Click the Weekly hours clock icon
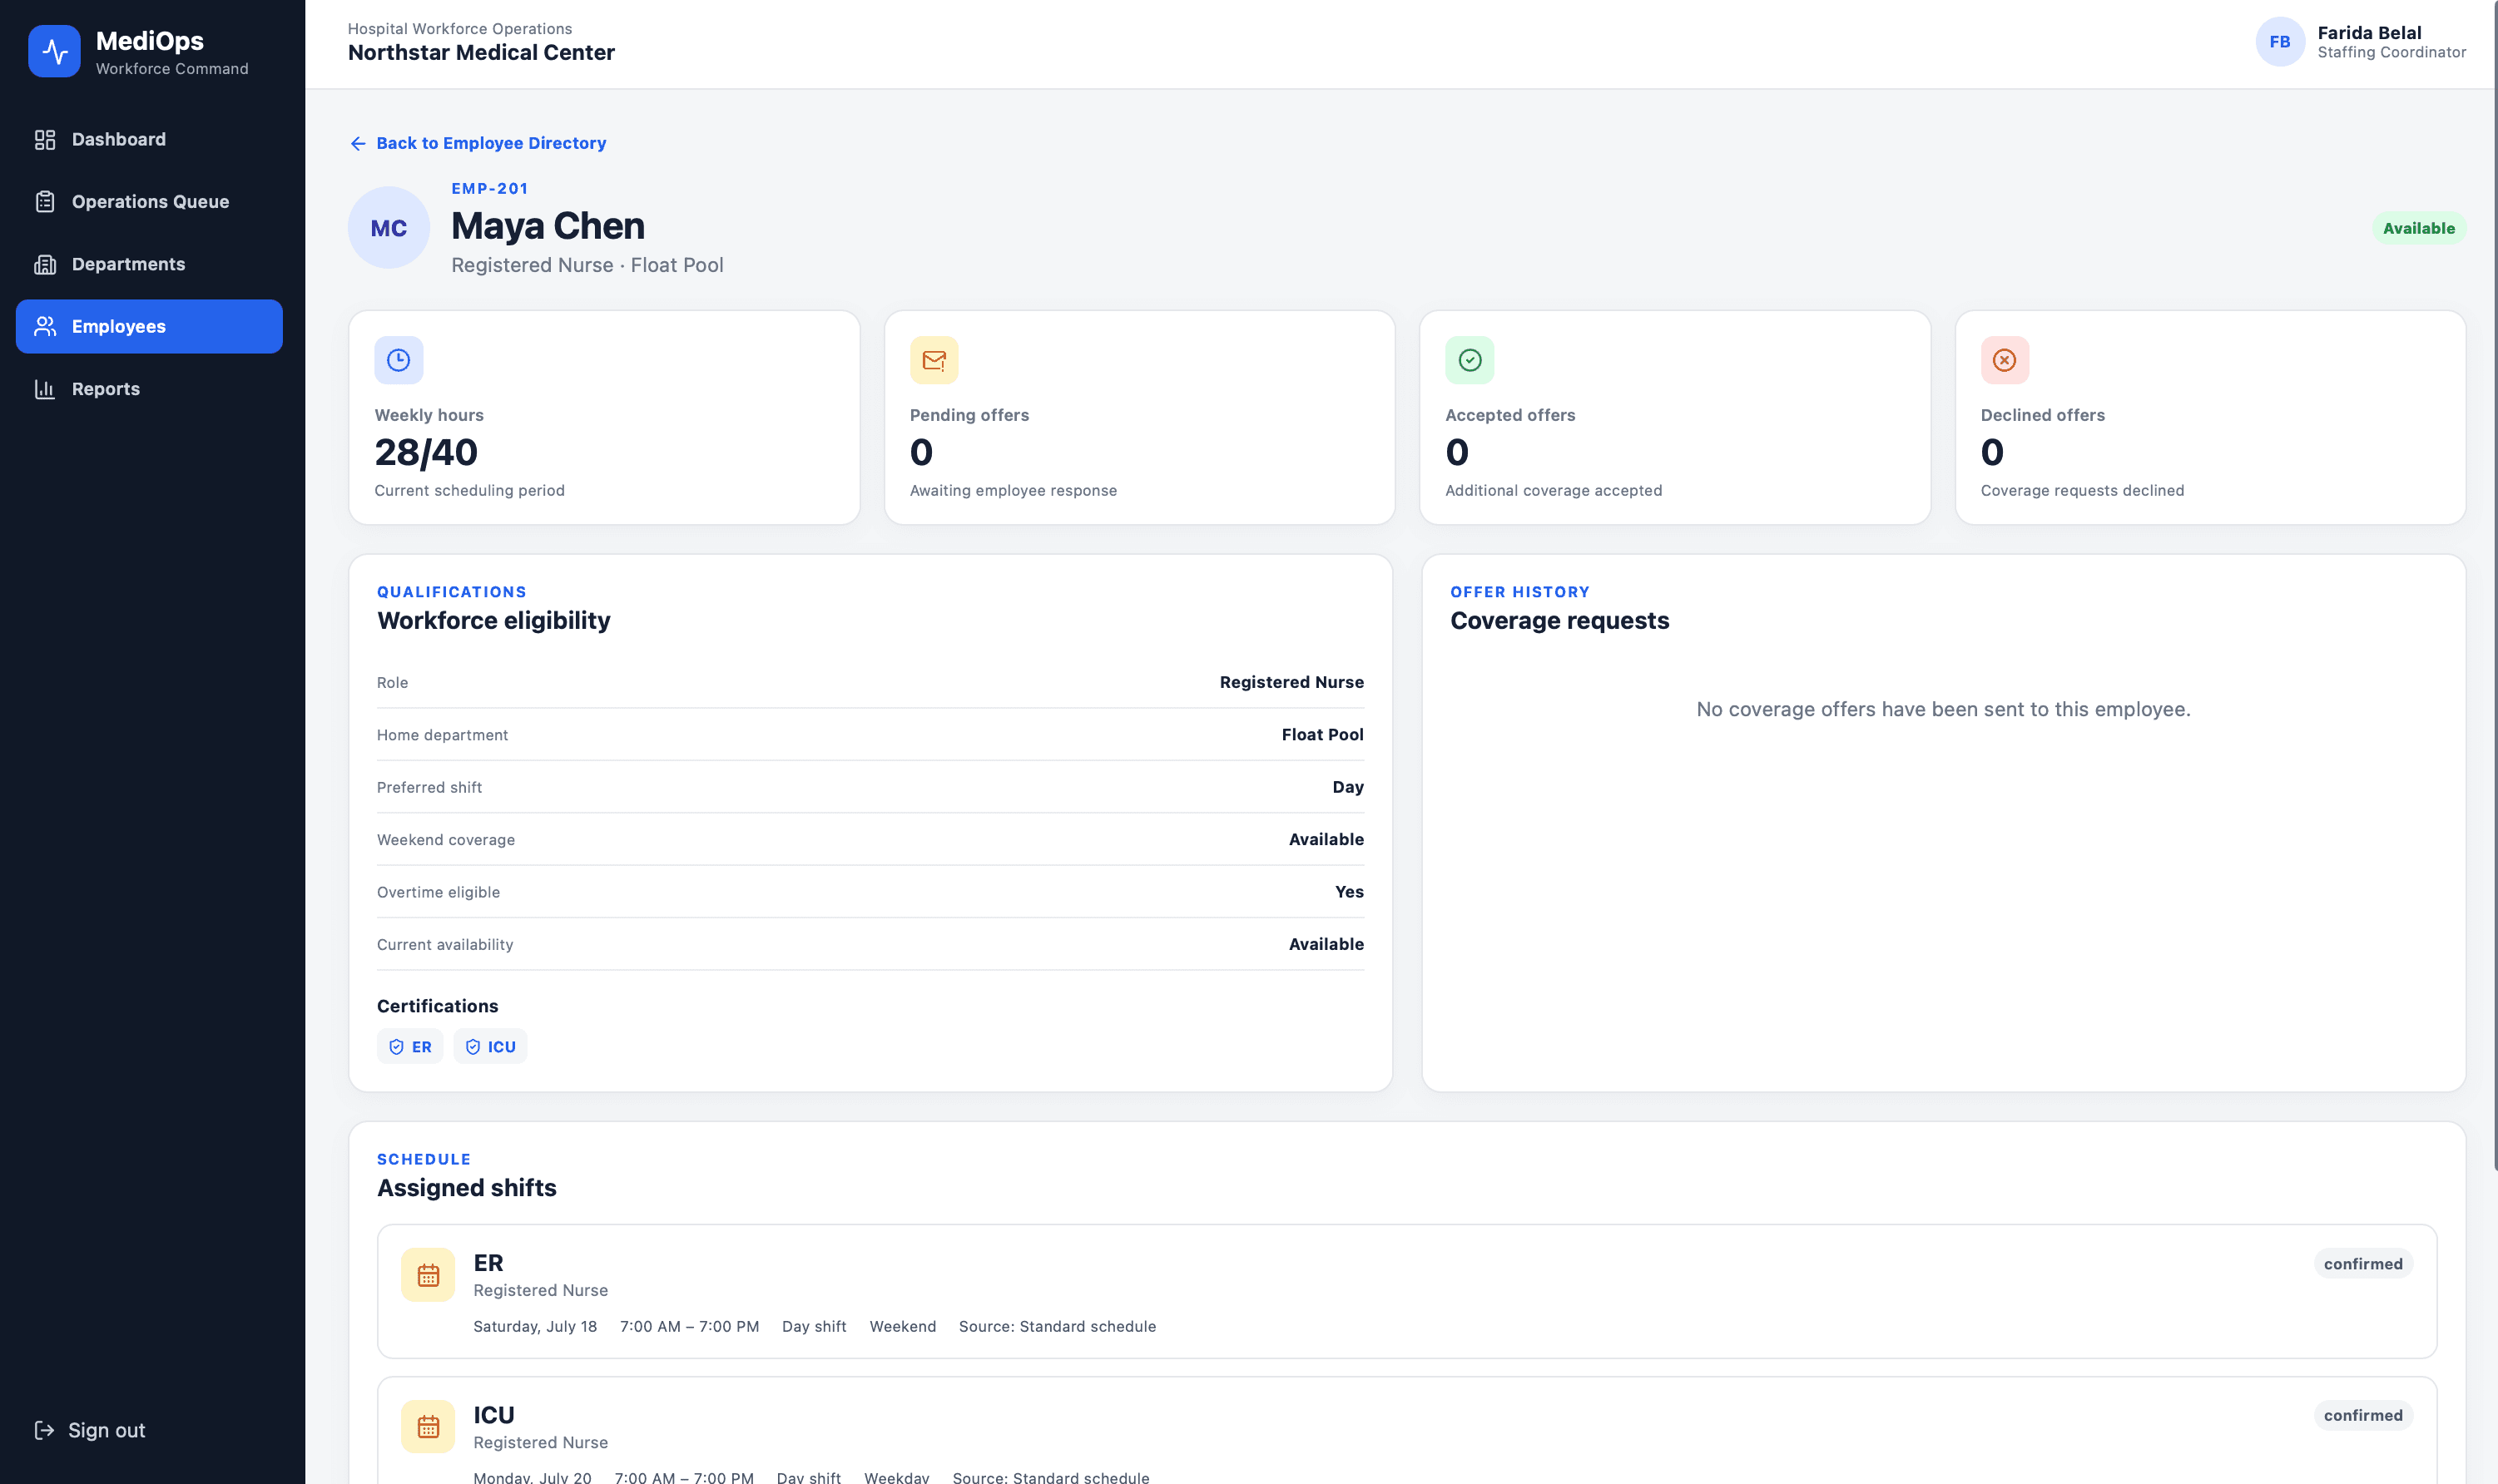Viewport: 2498px width, 1484px height. [399, 360]
